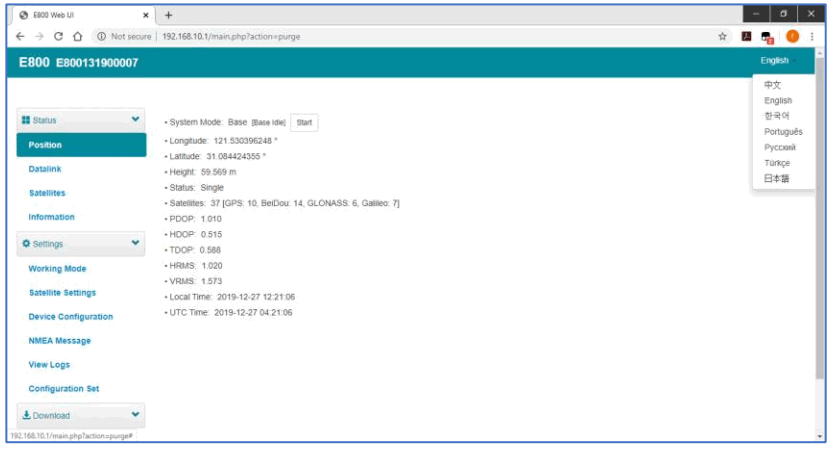Click the Download arrow icon
The image size is (833, 451).
point(26,415)
